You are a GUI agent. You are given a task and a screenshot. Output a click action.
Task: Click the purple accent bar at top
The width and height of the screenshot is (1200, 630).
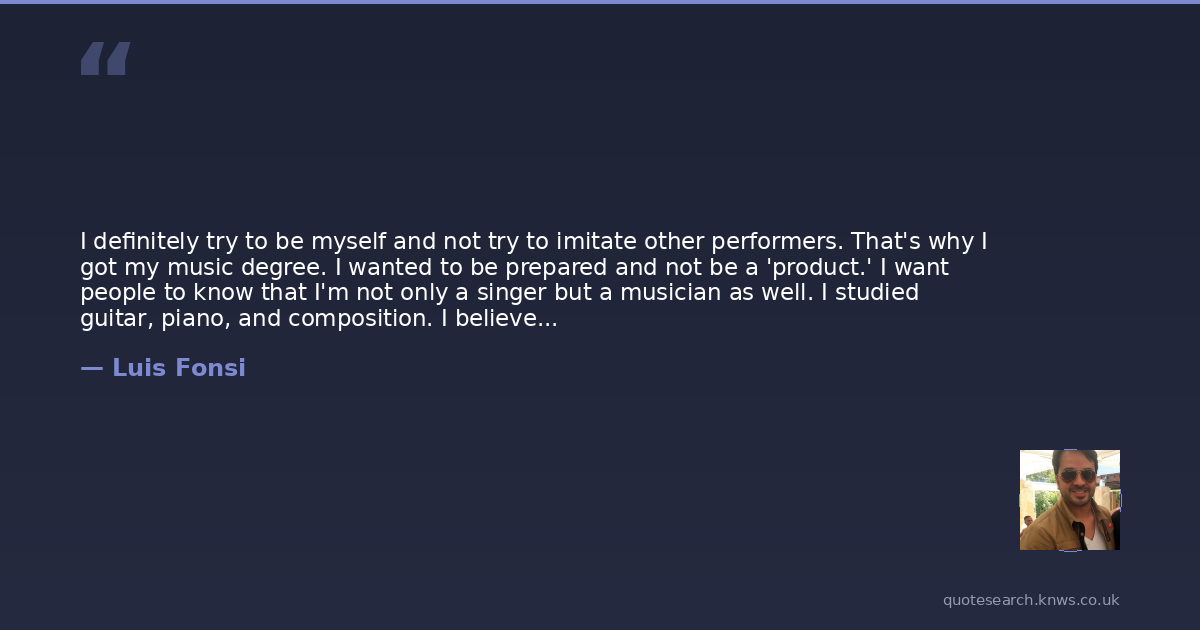coord(600,2)
